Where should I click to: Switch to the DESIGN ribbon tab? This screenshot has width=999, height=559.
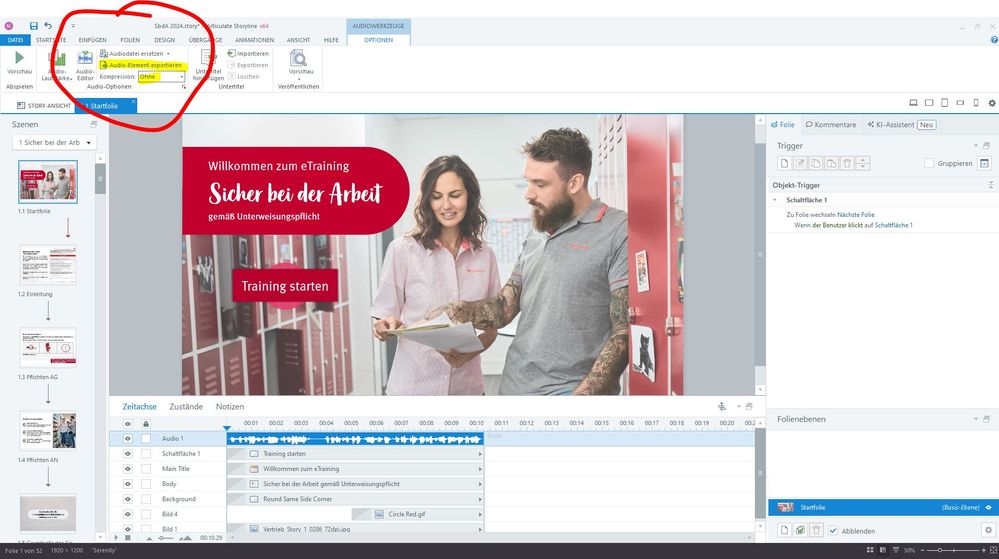point(164,40)
